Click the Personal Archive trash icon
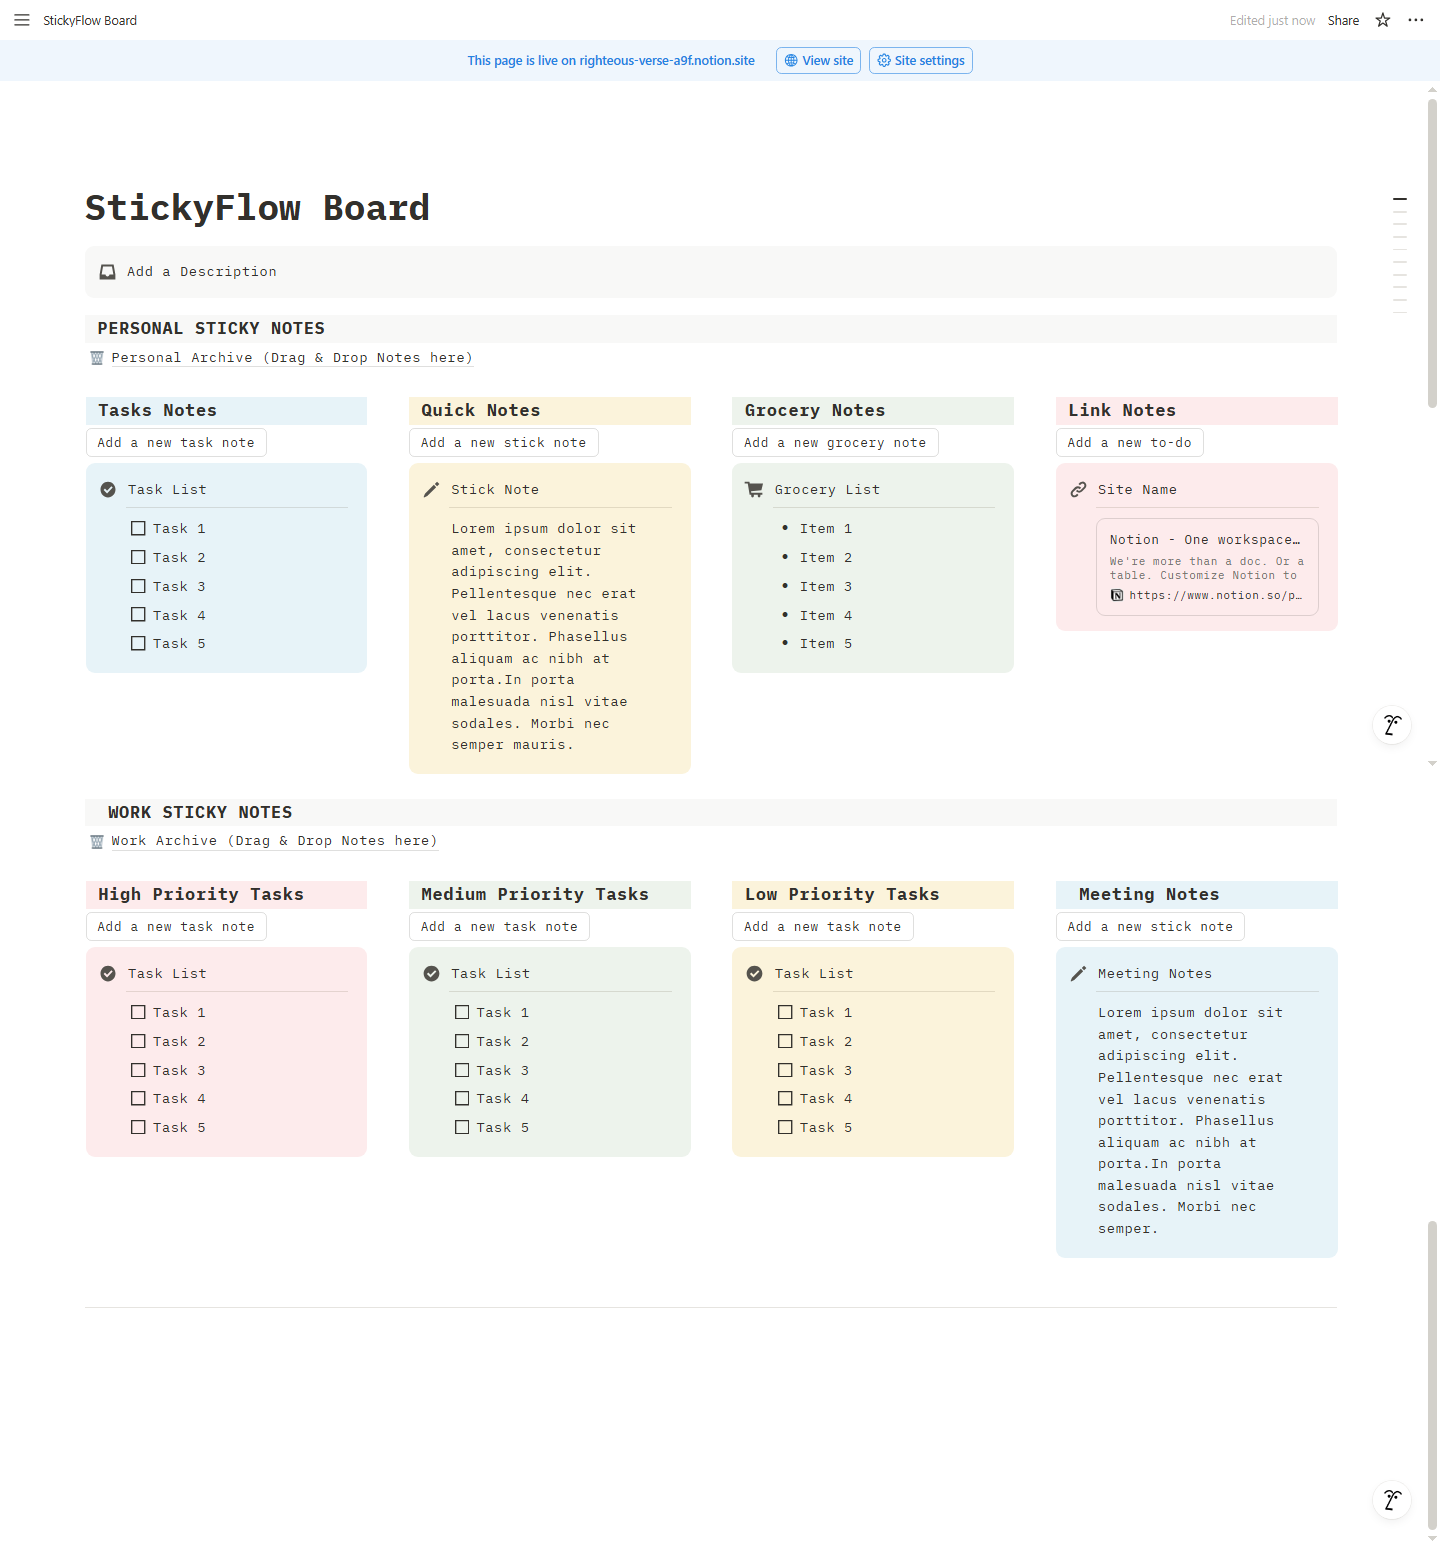Image resolution: width=1440 pixels, height=1548 pixels. (x=97, y=358)
